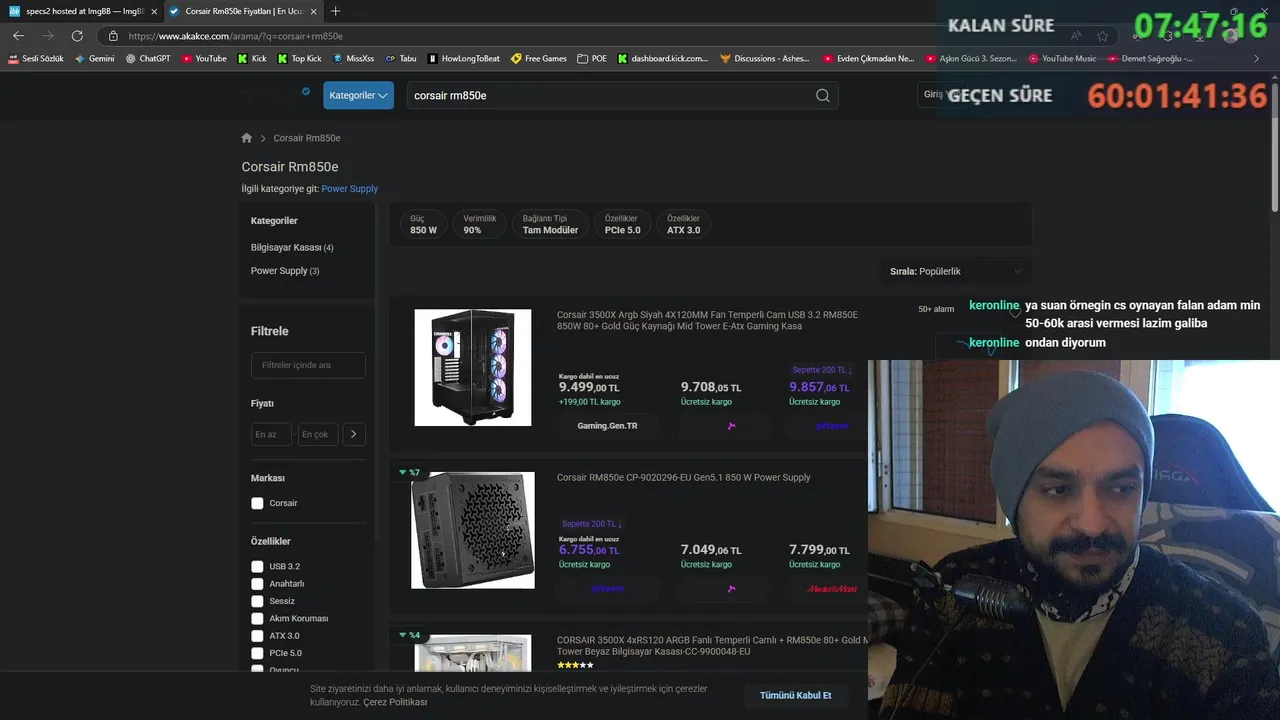Open MissXss bookmark
The height and width of the screenshot is (720, 1280).
point(353,59)
